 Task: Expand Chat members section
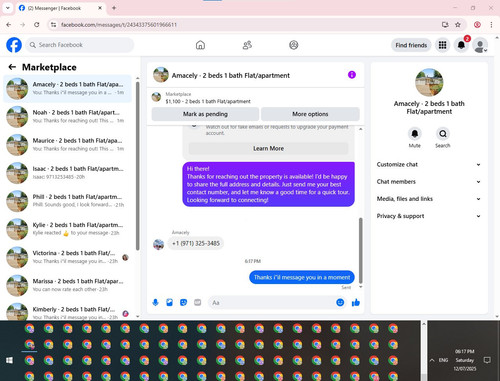[x=429, y=182]
